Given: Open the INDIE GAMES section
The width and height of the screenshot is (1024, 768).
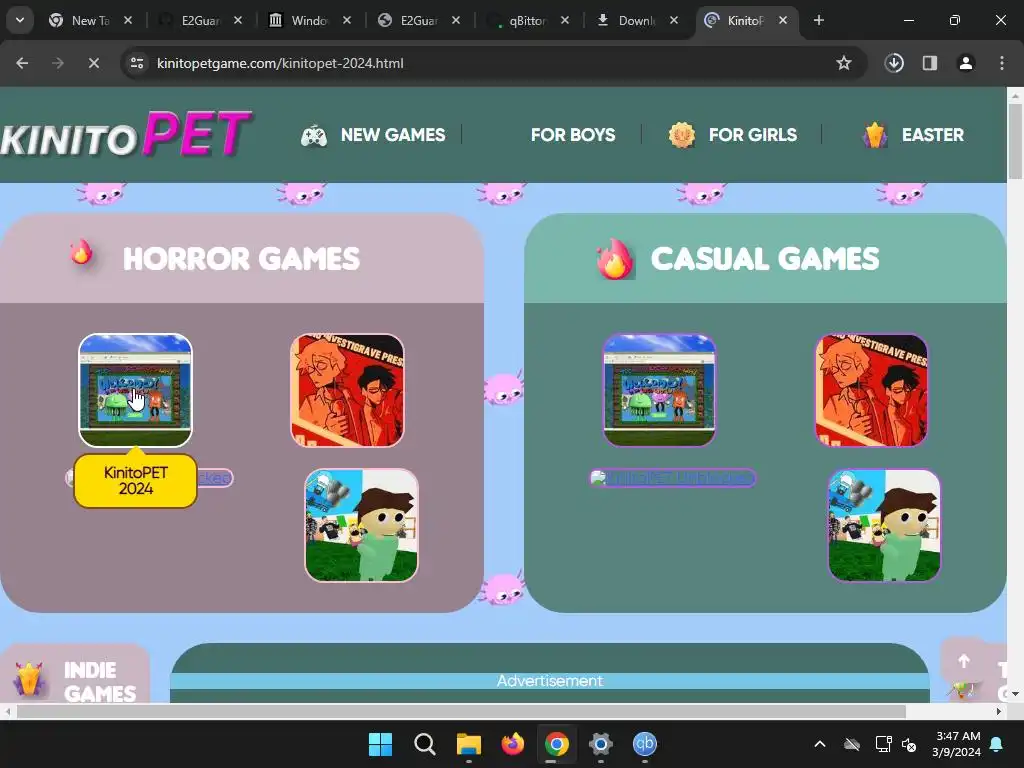Looking at the screenshot, I should [100, 681].
